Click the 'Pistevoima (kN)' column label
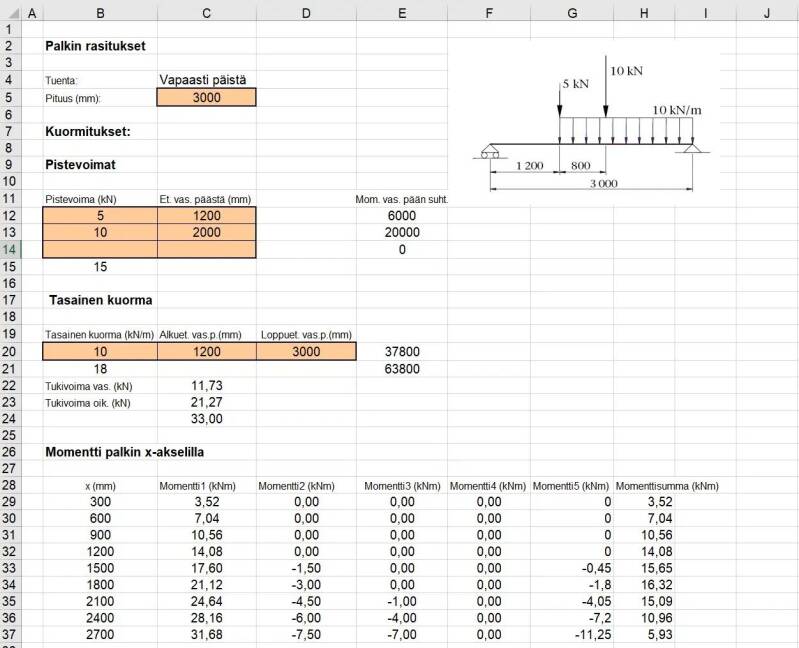Screen dimensions: 799x648 point(81,200)
